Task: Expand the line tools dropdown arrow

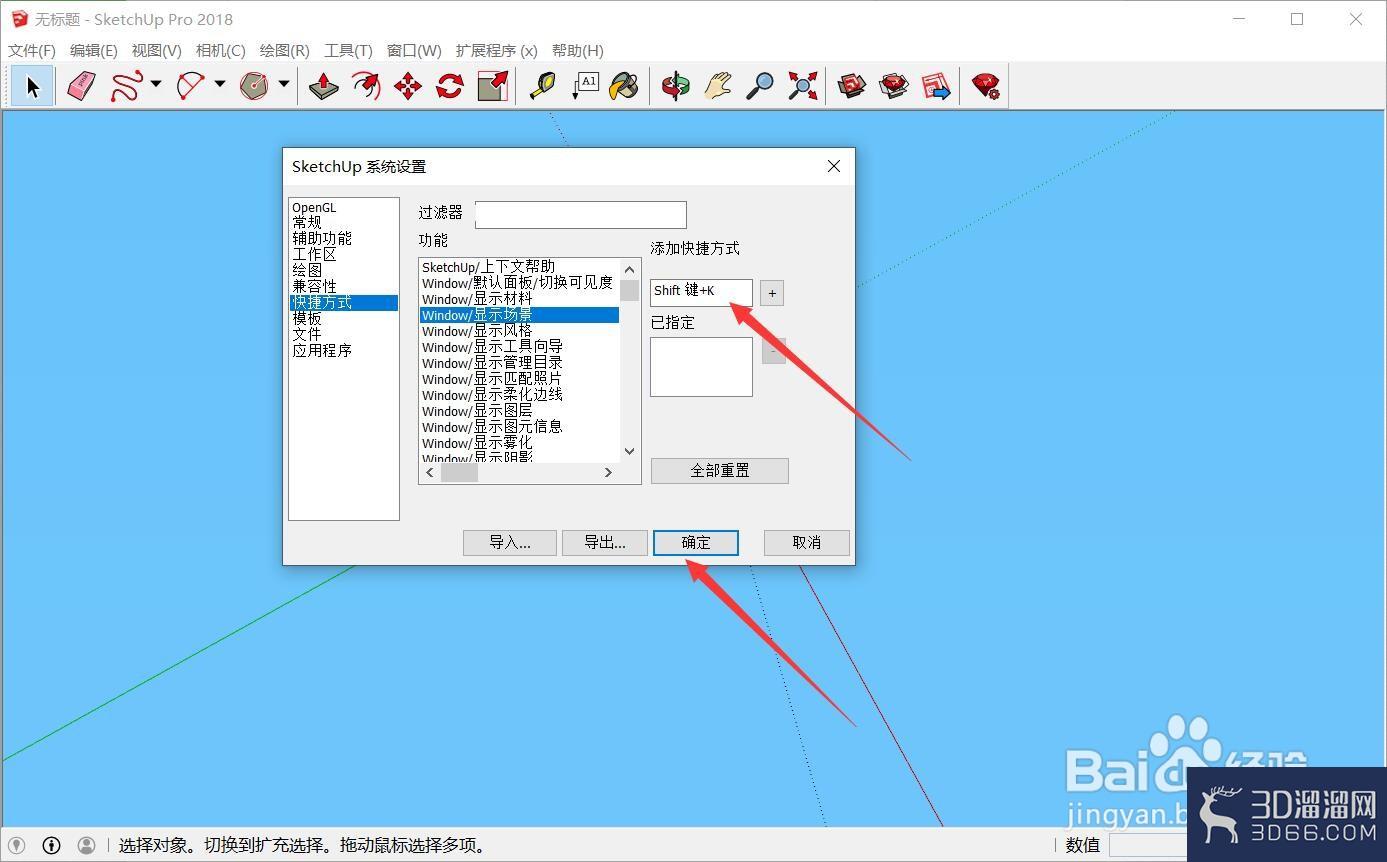Action: pos(156,85)
